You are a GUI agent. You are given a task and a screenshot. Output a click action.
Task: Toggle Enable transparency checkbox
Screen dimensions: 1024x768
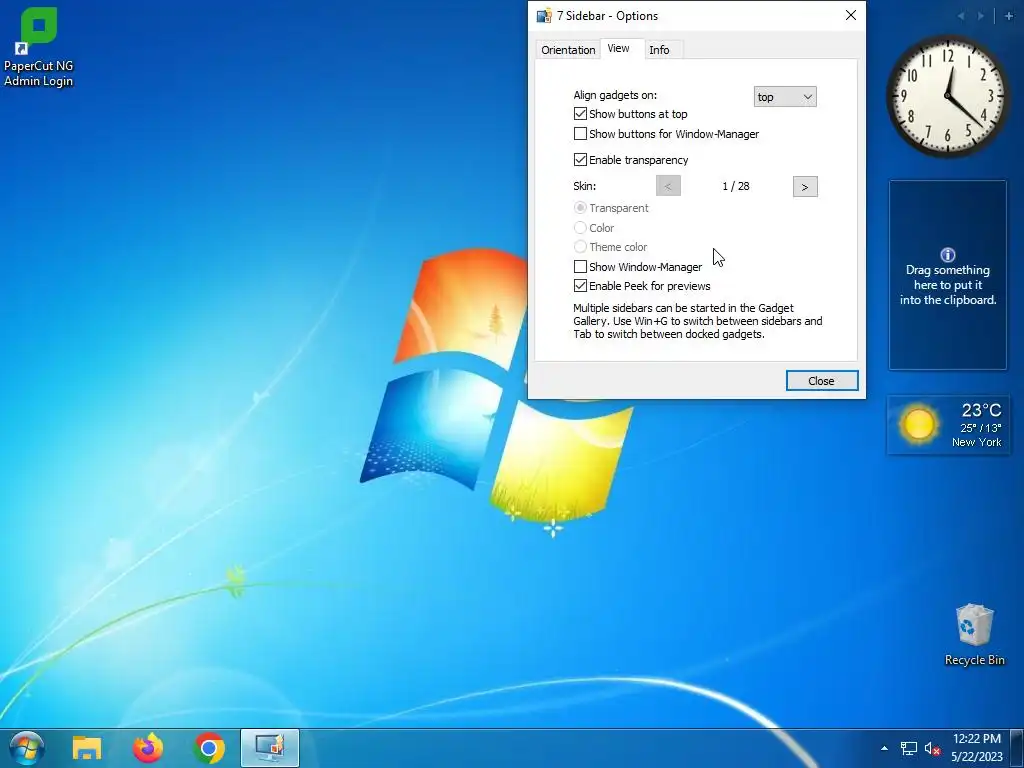tap(580, 159)
